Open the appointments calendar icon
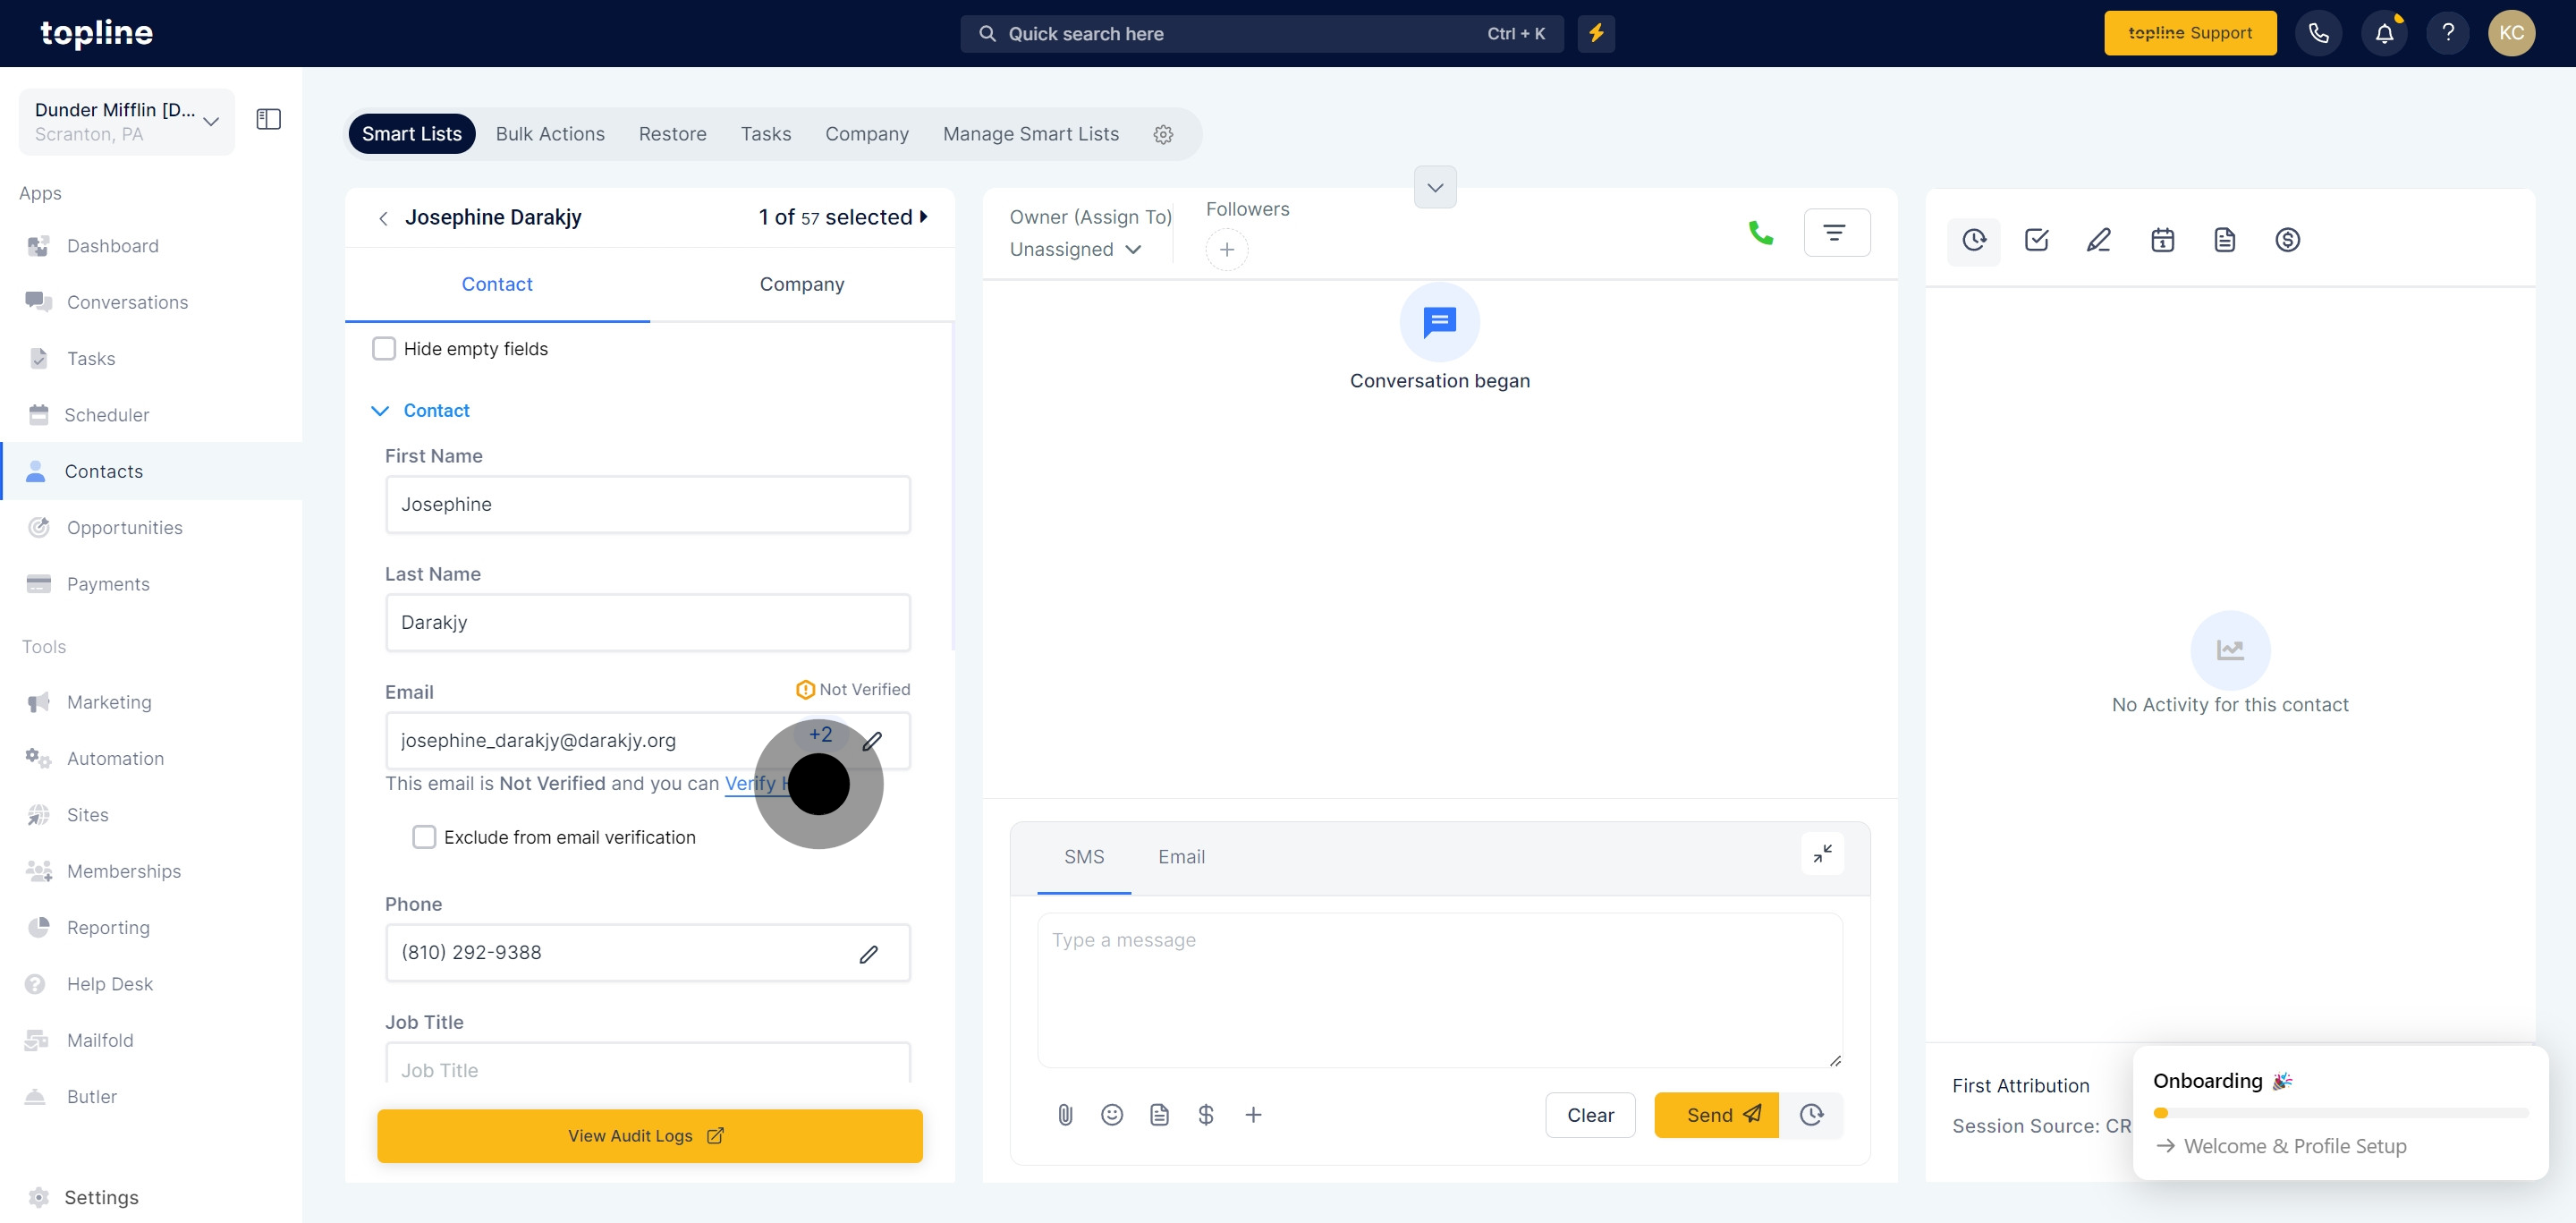The height and width of the screenshot is (1223, 2576). pyautogui.click(x=2162, y=240)
